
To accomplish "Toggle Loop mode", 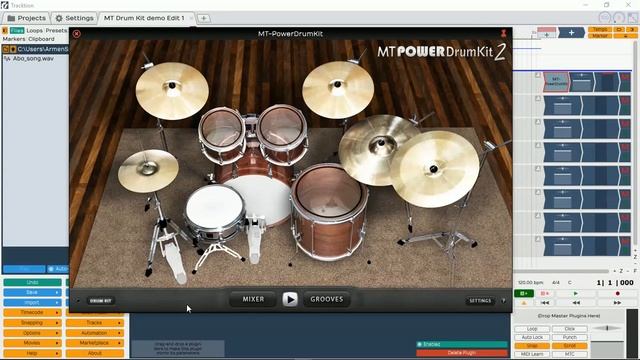I will point(532,329).
